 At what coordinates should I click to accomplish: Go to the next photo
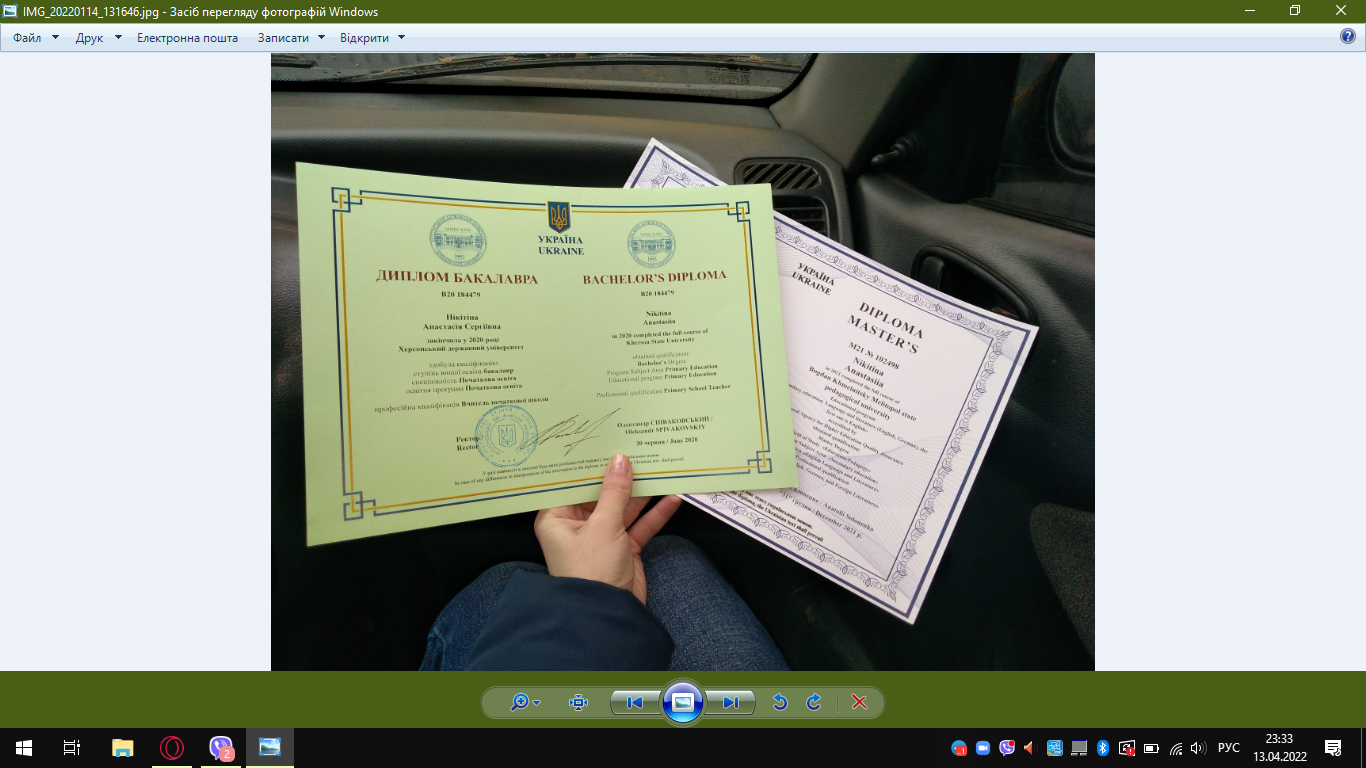coord(730,703)
